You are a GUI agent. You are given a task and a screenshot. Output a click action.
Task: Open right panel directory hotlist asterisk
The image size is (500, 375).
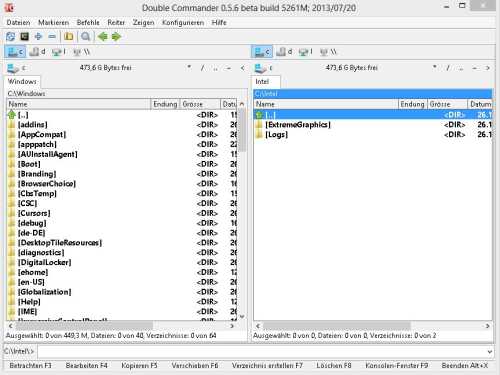point(435,68)
